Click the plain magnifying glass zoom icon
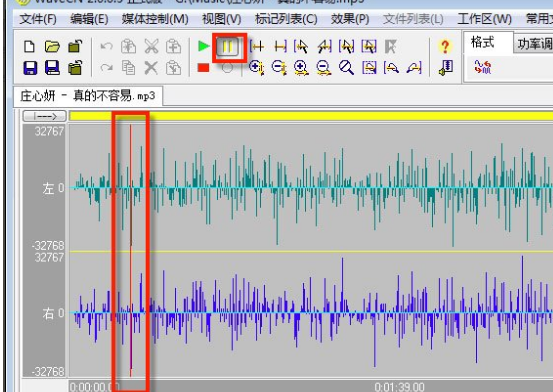Image resolution: width=553 pixels, height=392 pixels. pyautogui.click(x=346, y=67)
